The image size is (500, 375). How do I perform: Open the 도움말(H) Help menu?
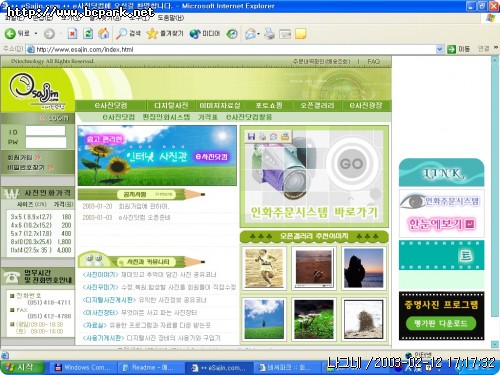point(170,17)
